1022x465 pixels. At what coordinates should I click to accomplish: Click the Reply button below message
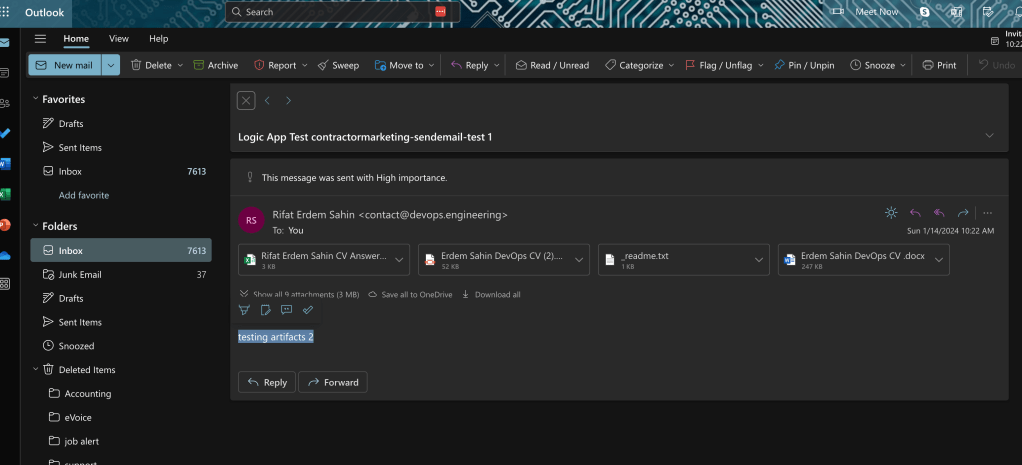coord(267,382)
